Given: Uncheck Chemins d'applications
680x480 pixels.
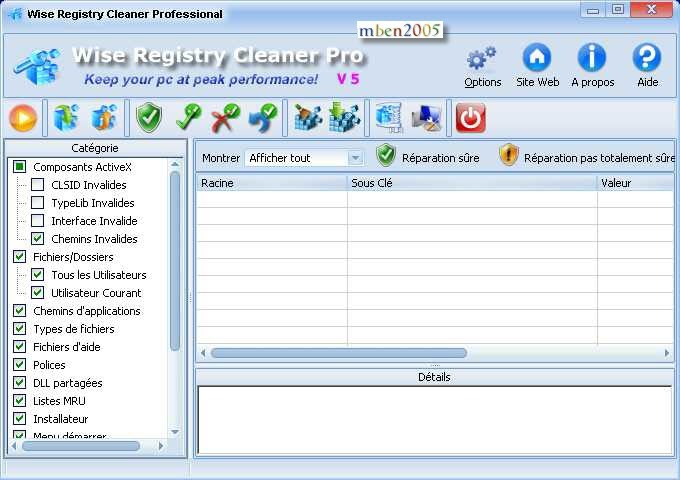Looking at the screenshot, I should point(20,310).
